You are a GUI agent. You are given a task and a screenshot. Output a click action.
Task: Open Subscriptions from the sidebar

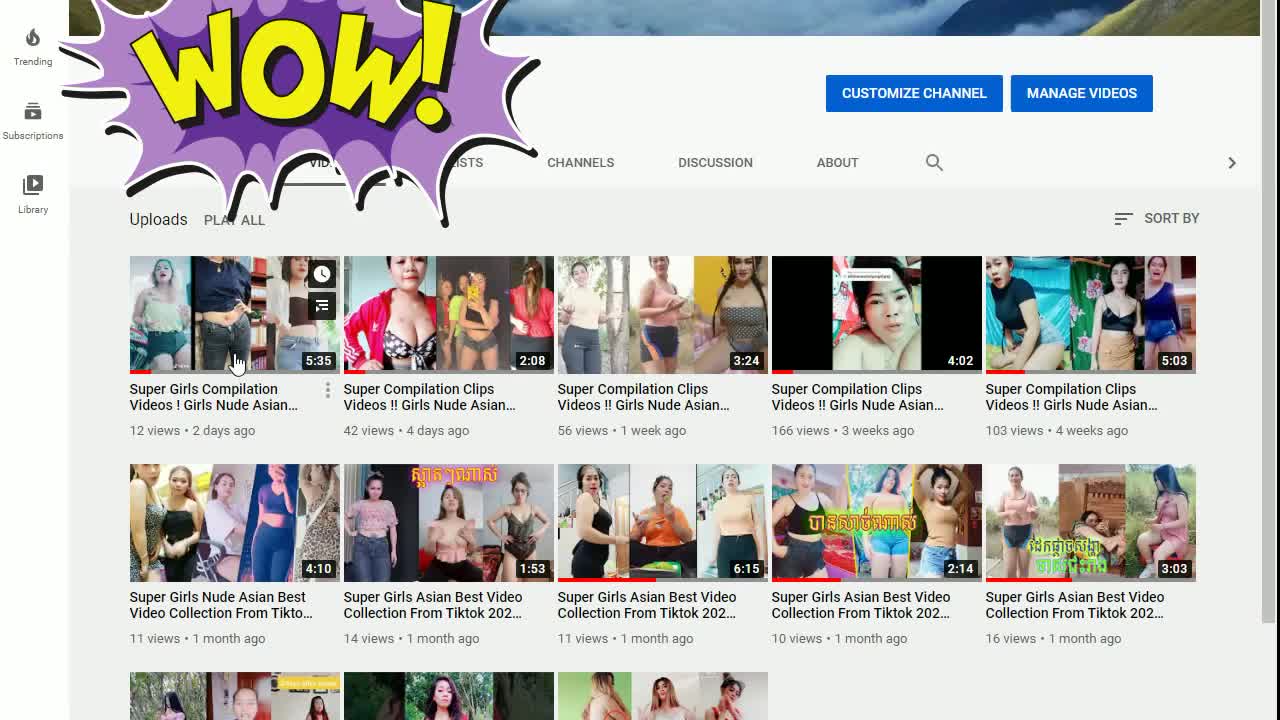33,121
